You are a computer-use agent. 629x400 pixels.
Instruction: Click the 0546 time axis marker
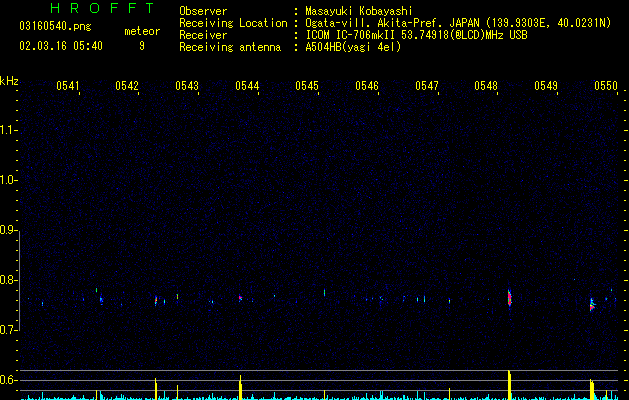pos(367,86)
